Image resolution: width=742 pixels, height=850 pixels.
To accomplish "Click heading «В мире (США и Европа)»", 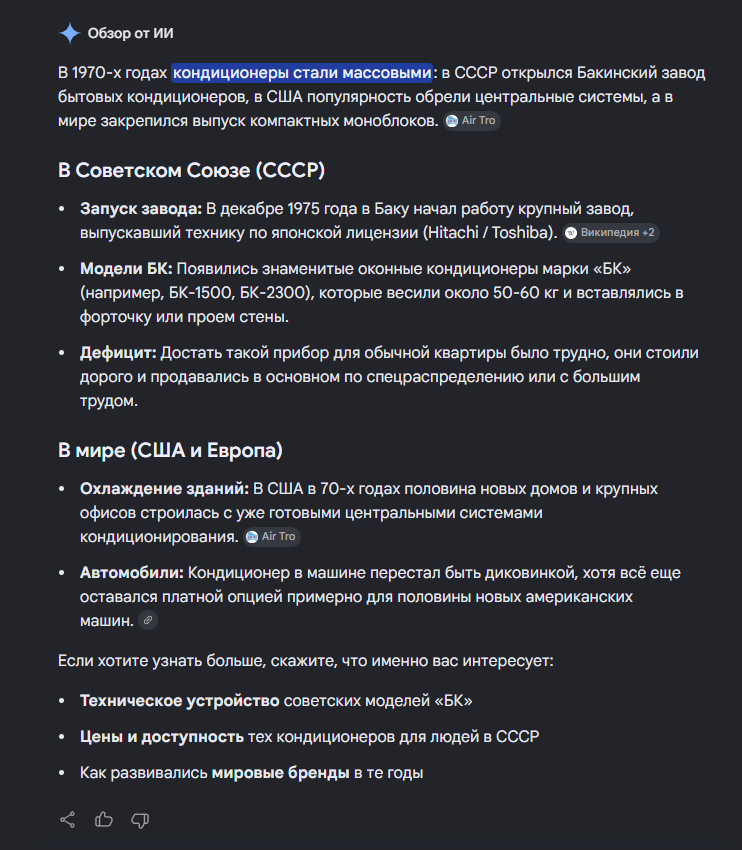I will (170, 450).
